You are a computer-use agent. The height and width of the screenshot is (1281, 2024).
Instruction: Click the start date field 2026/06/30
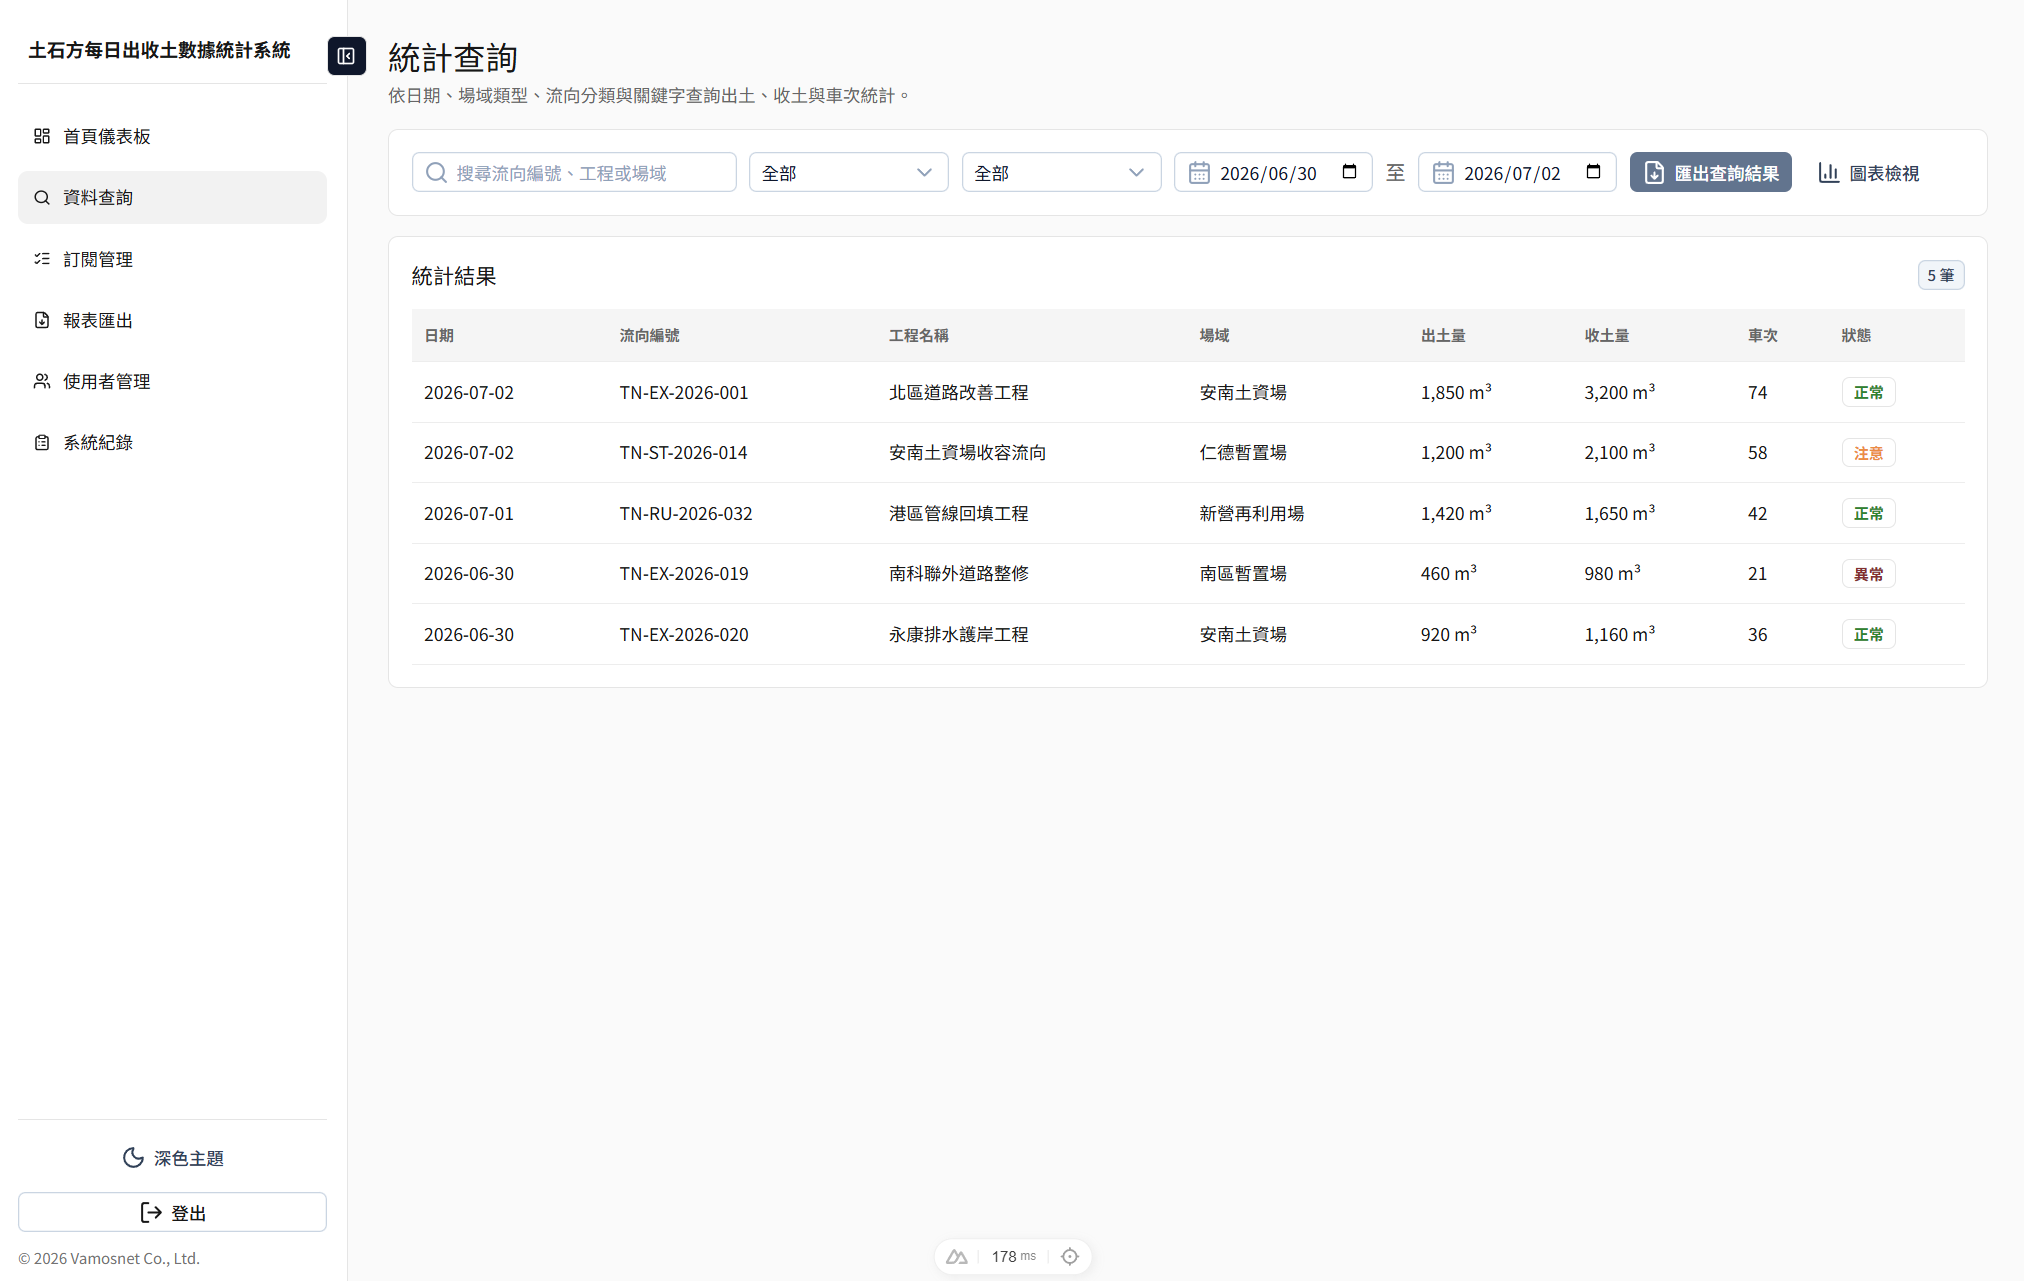point(1273,173)
